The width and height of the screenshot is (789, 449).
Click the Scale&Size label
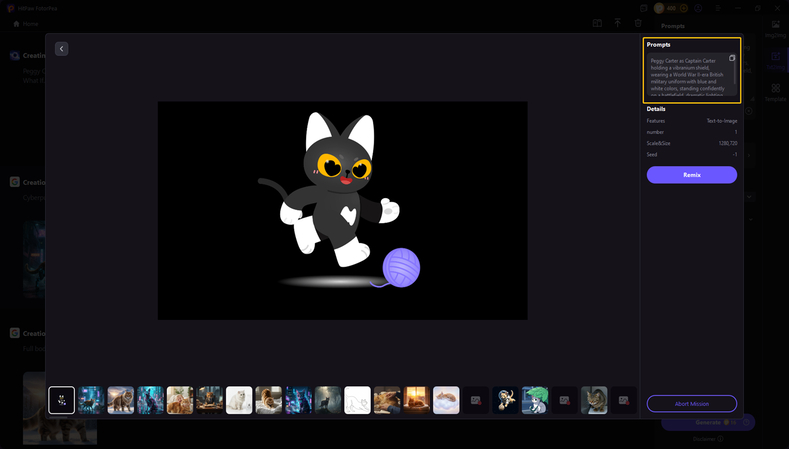pyautogui.click(x=658, y=143)
